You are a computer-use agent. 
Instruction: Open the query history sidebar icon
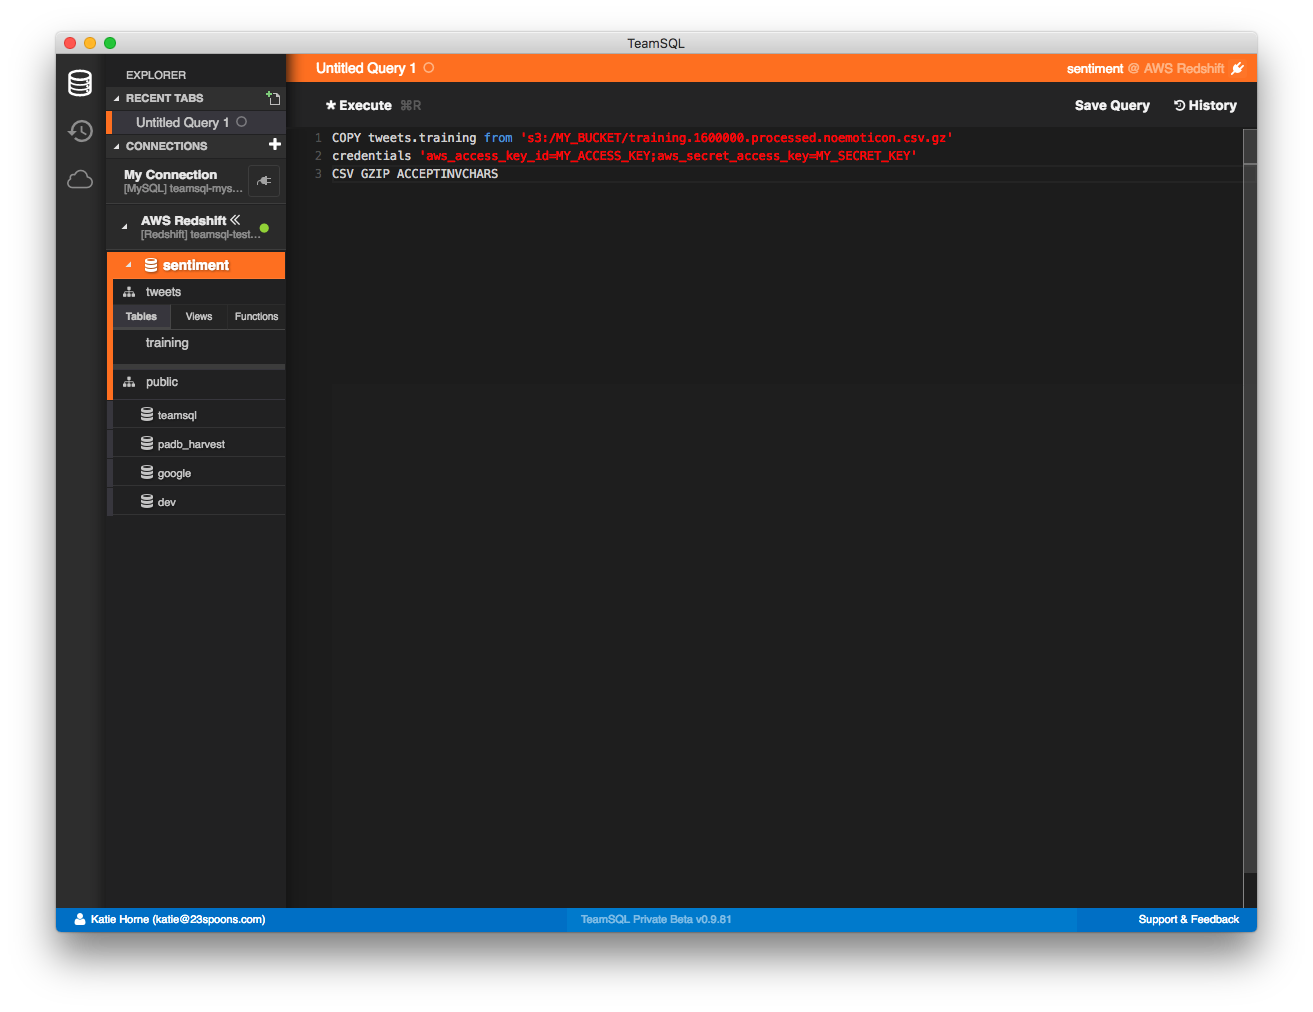80,131
